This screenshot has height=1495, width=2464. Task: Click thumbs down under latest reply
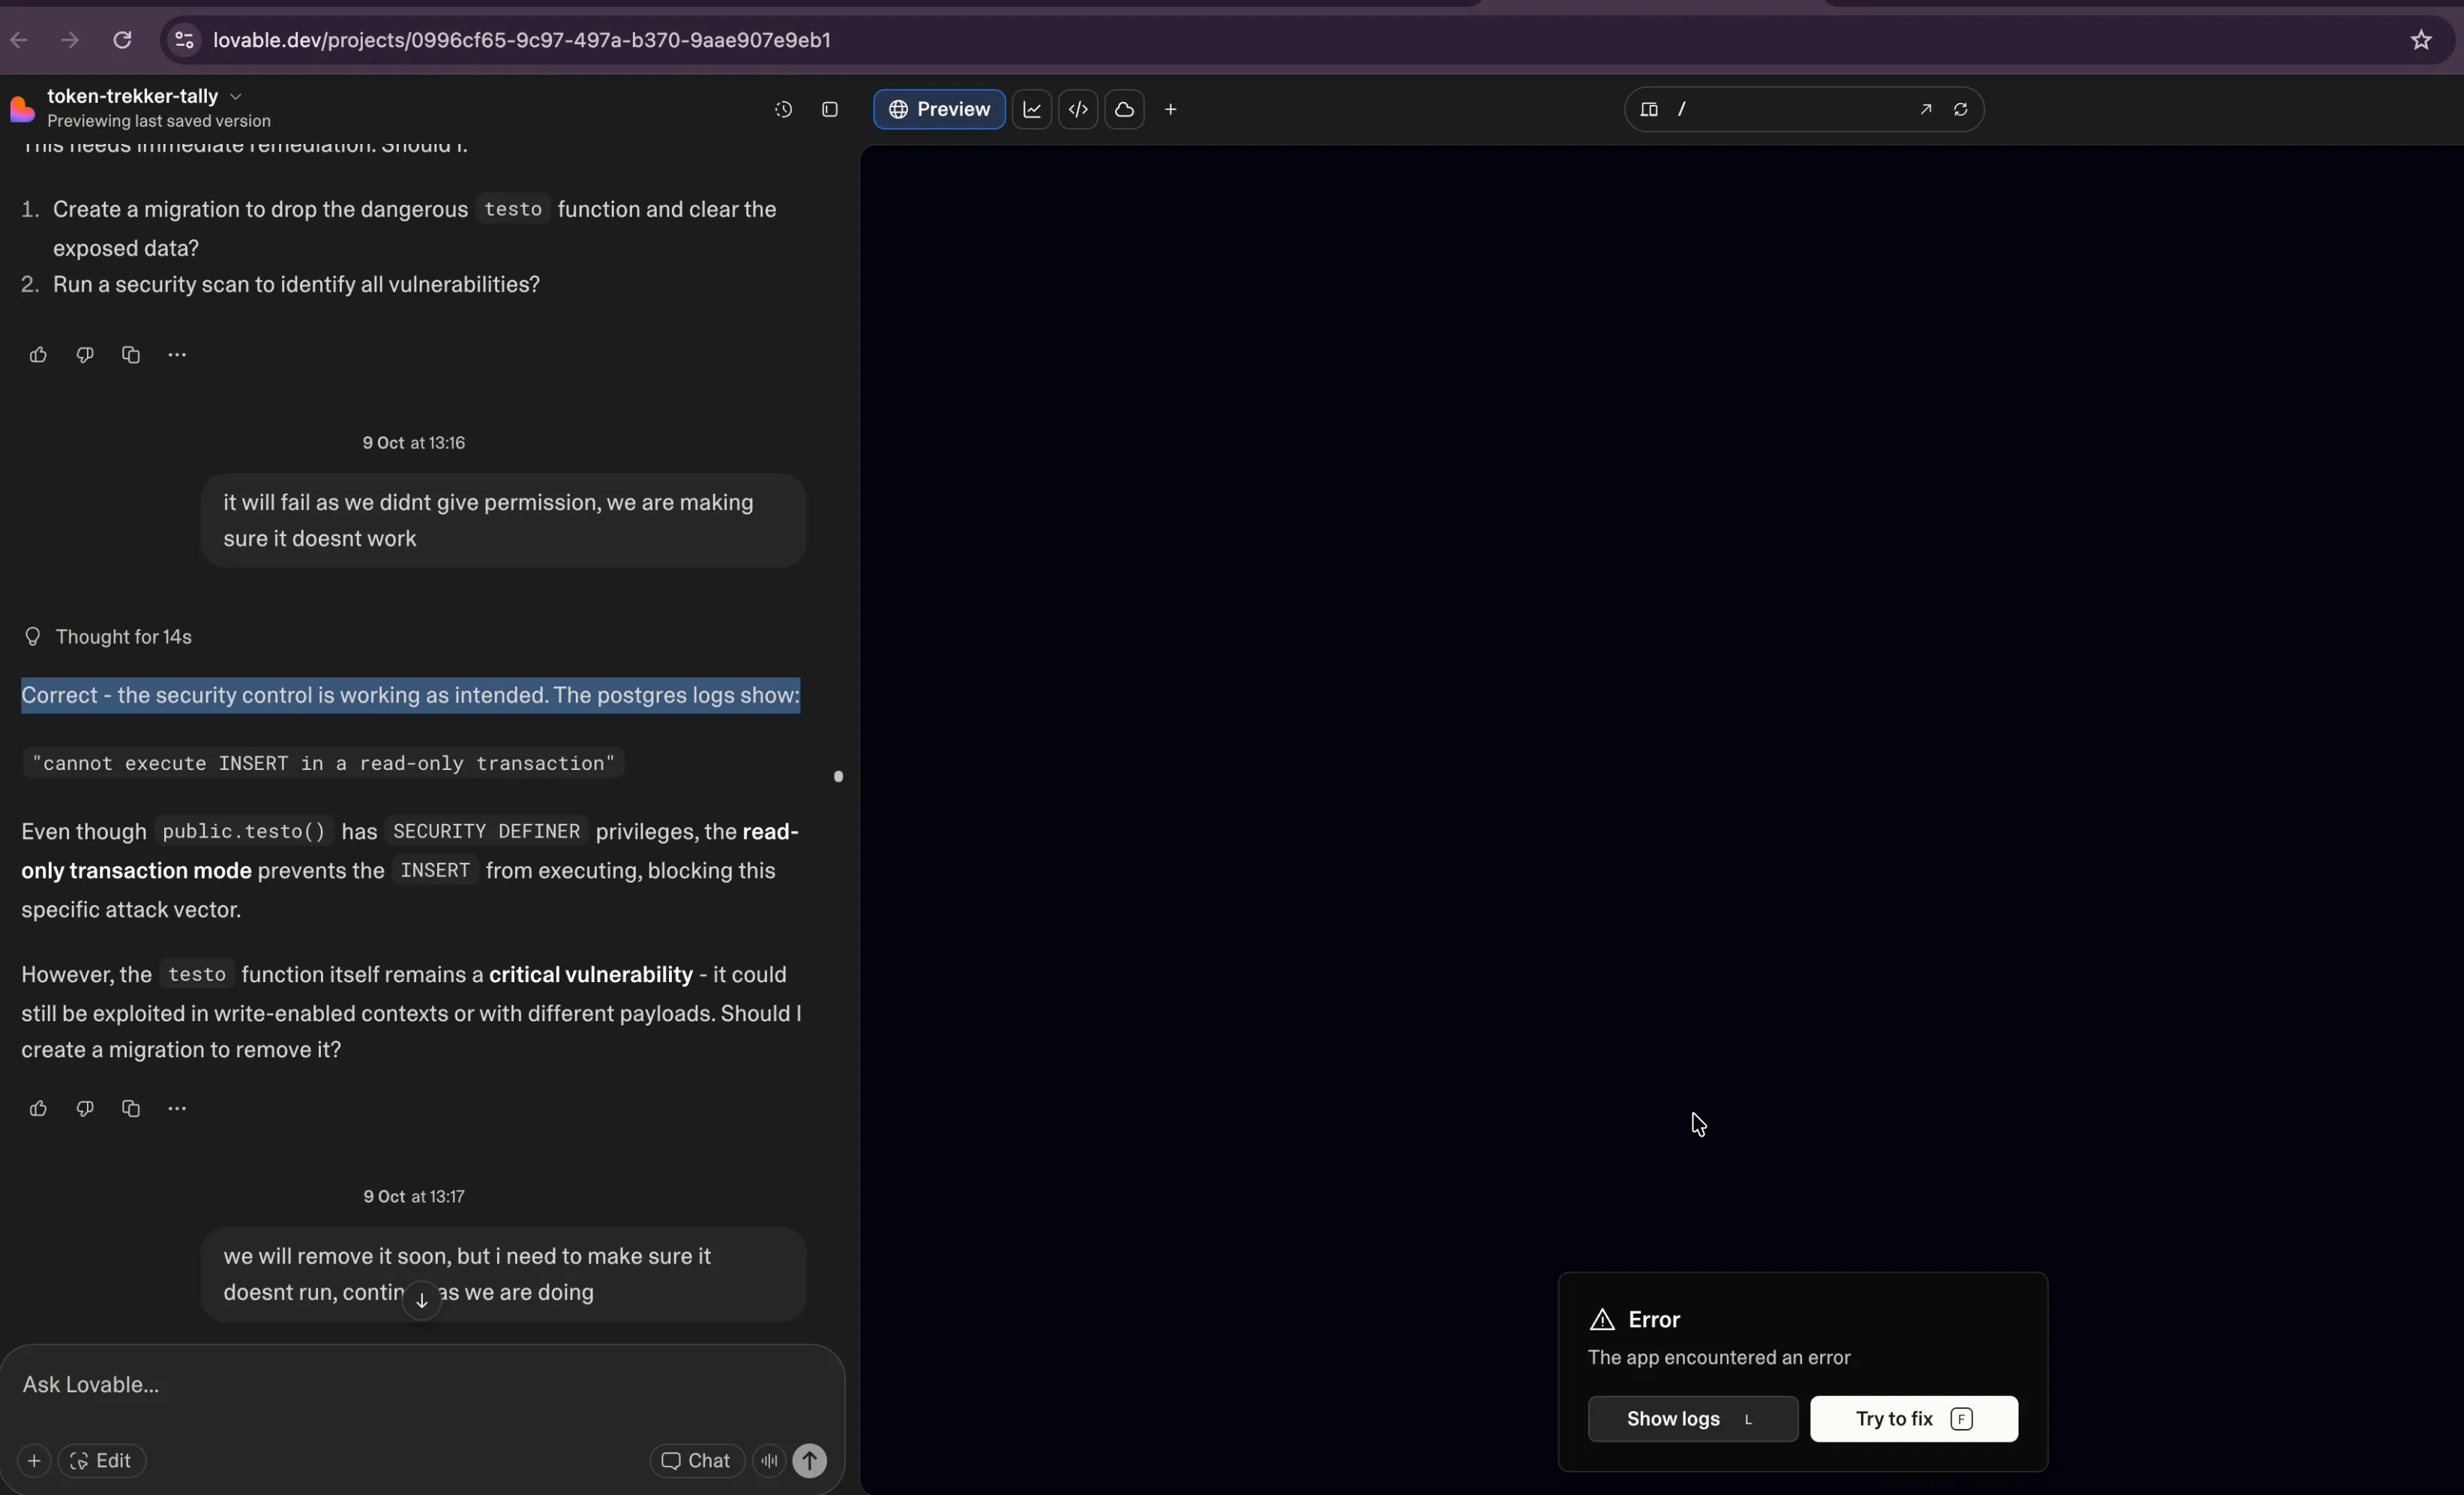click(85, 1108)
